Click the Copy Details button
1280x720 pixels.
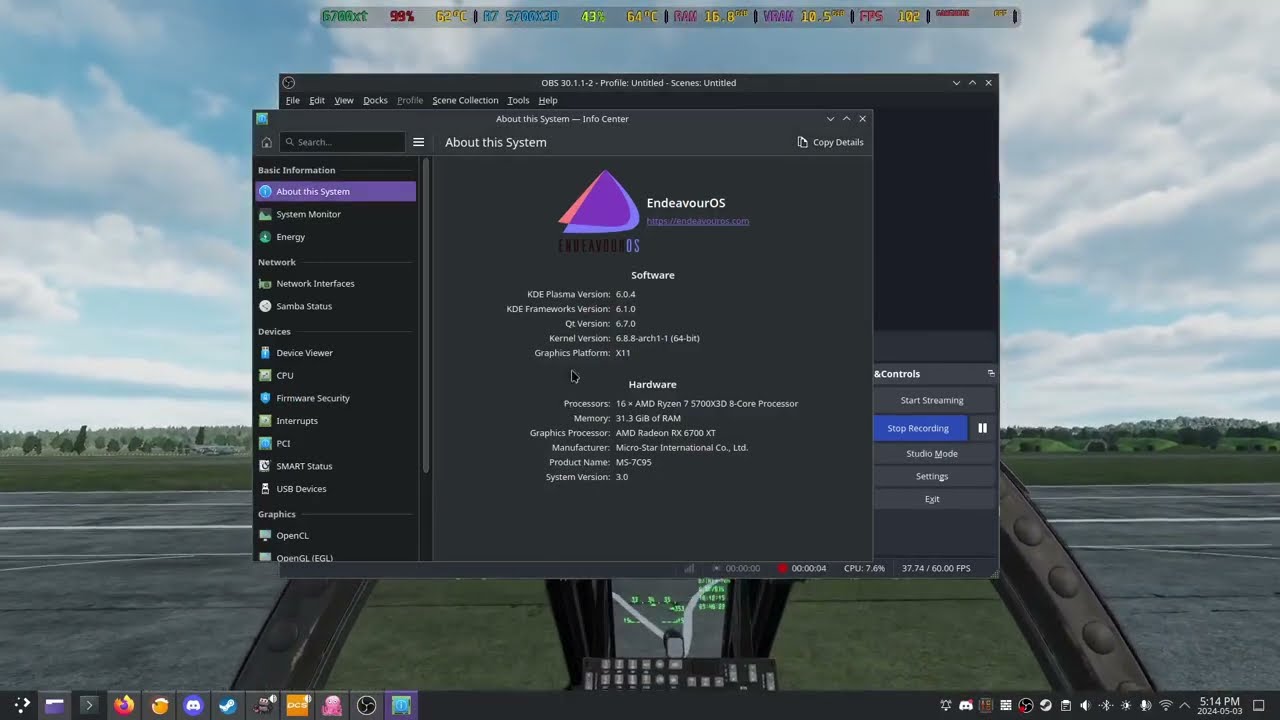830,142
